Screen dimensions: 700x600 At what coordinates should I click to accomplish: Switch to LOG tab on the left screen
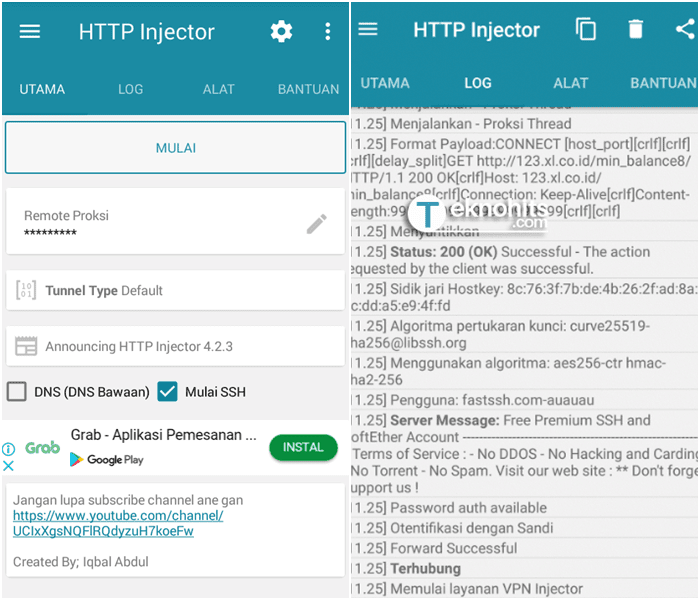(x=131, y=89)
